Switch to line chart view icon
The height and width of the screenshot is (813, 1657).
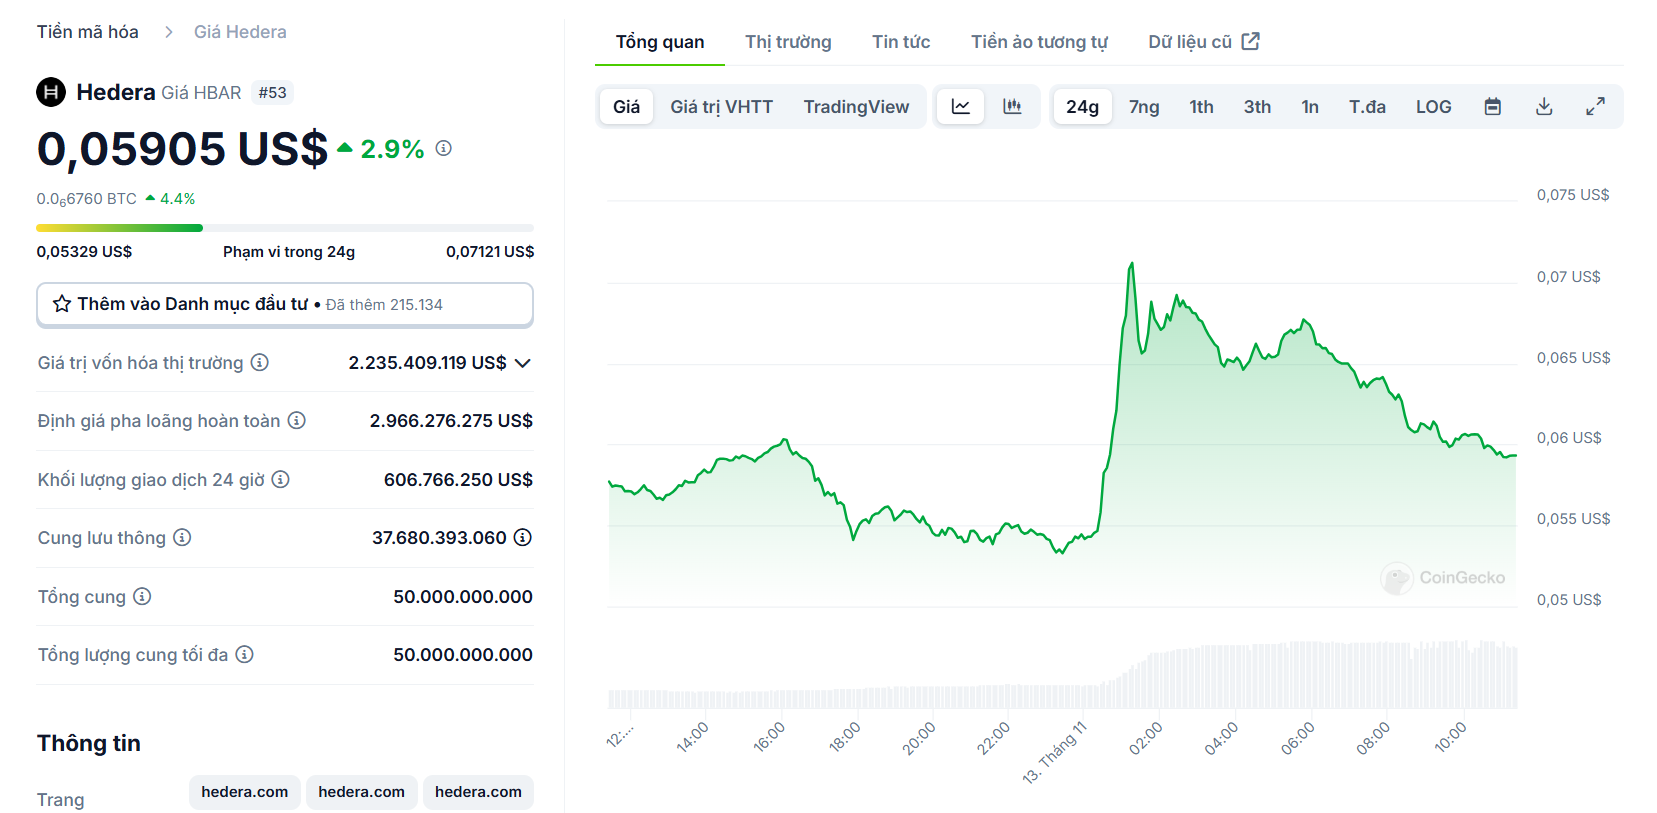[961, 106]
